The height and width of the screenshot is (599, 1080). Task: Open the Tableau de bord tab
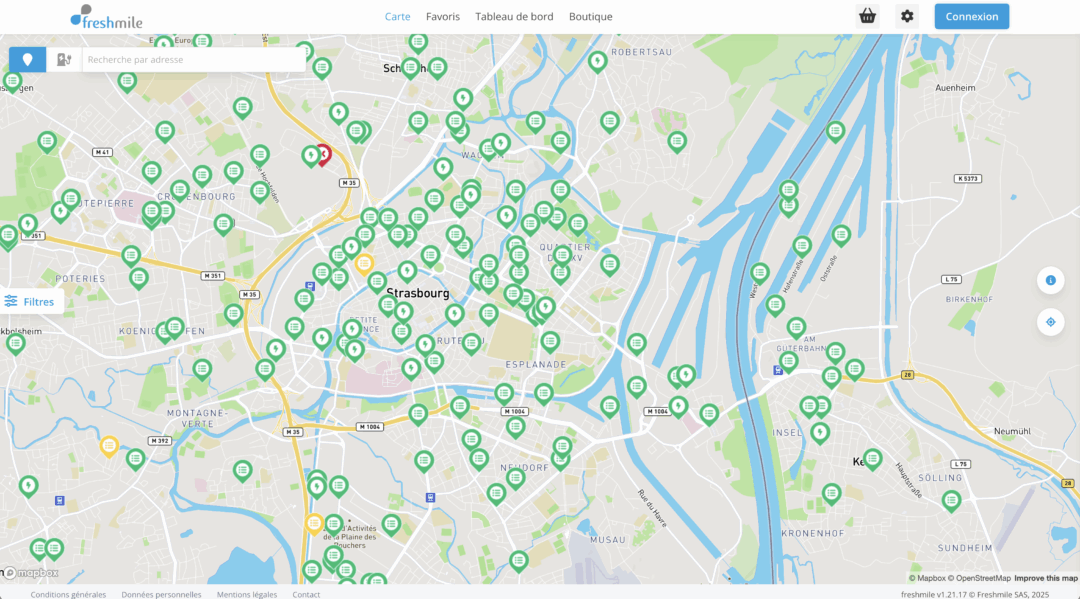tap(514, 17)
